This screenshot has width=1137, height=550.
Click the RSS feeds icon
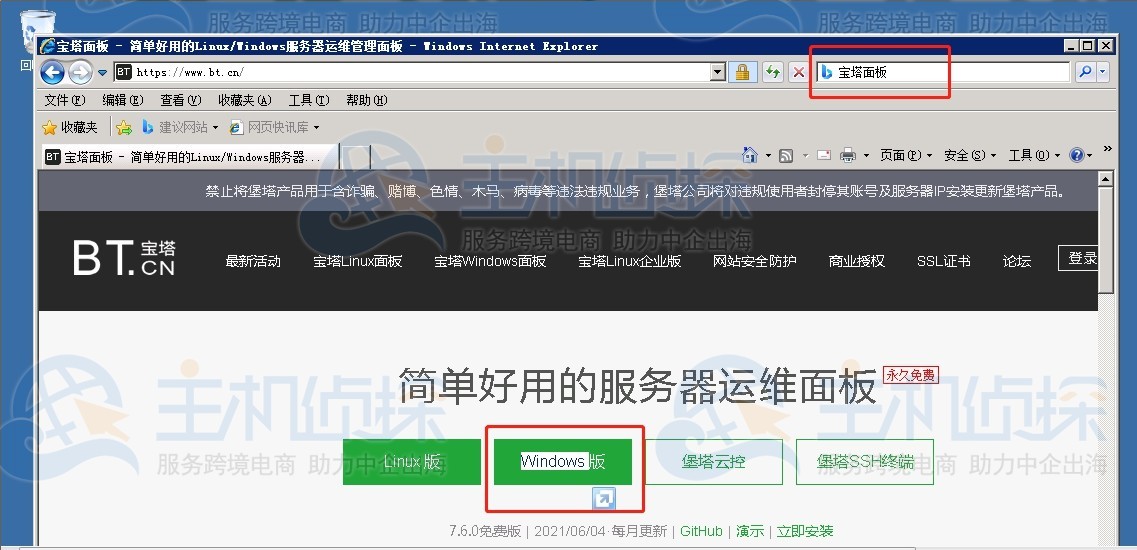click(785, 155)
